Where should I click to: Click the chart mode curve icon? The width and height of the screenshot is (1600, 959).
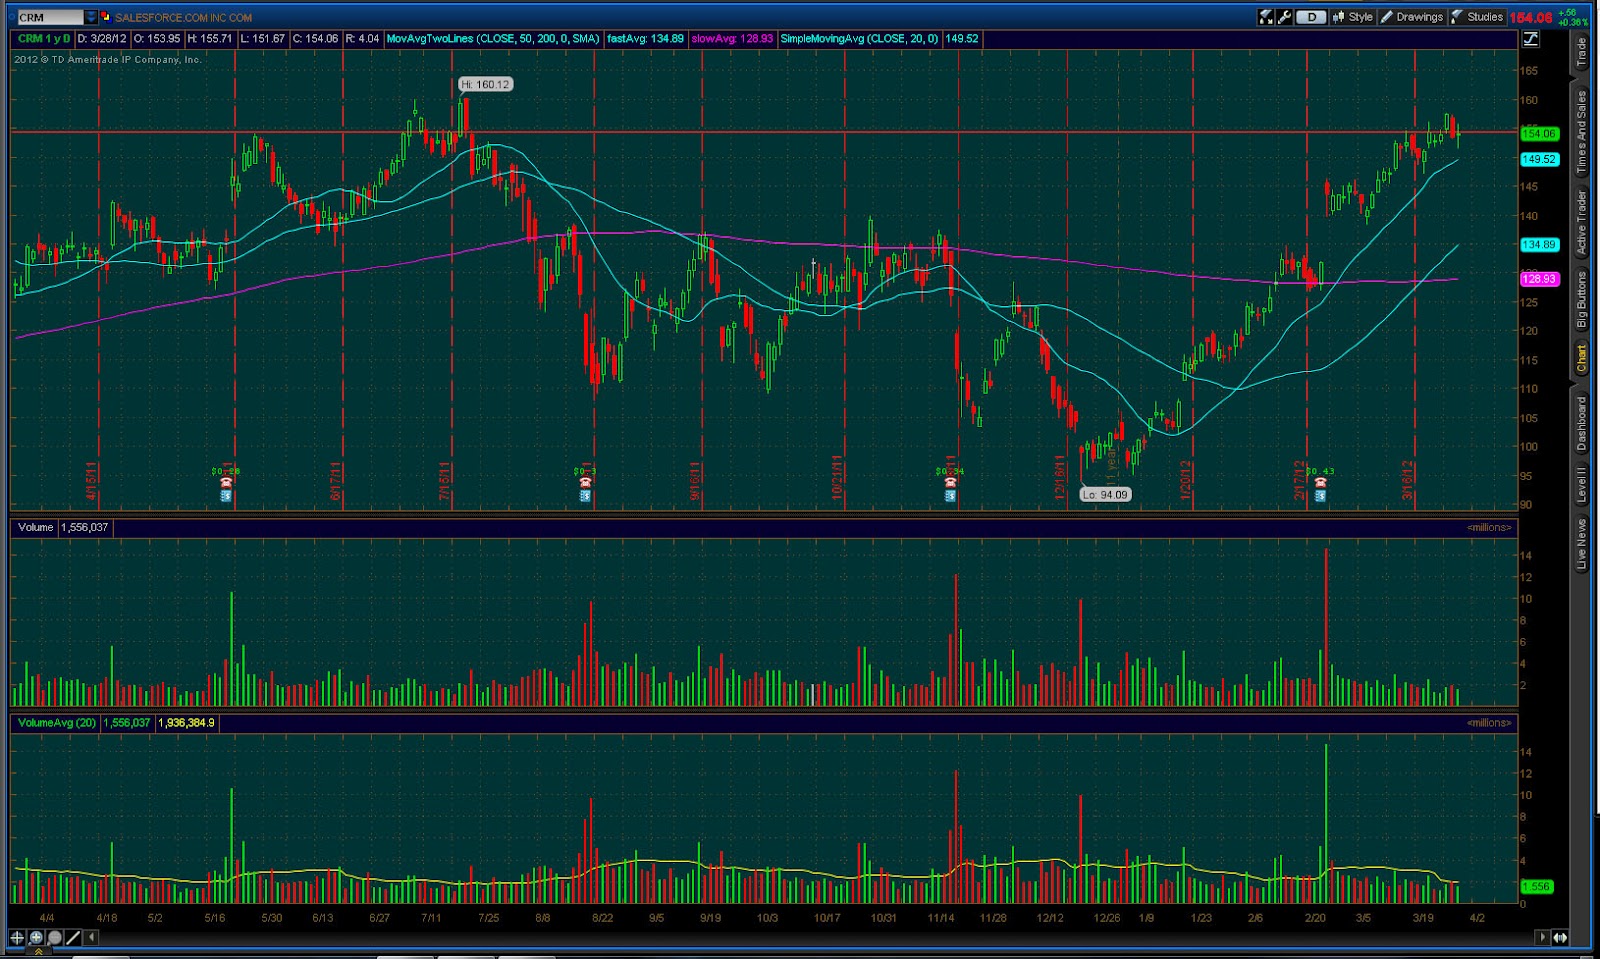pyautogui.click(x=1531, y=39)
